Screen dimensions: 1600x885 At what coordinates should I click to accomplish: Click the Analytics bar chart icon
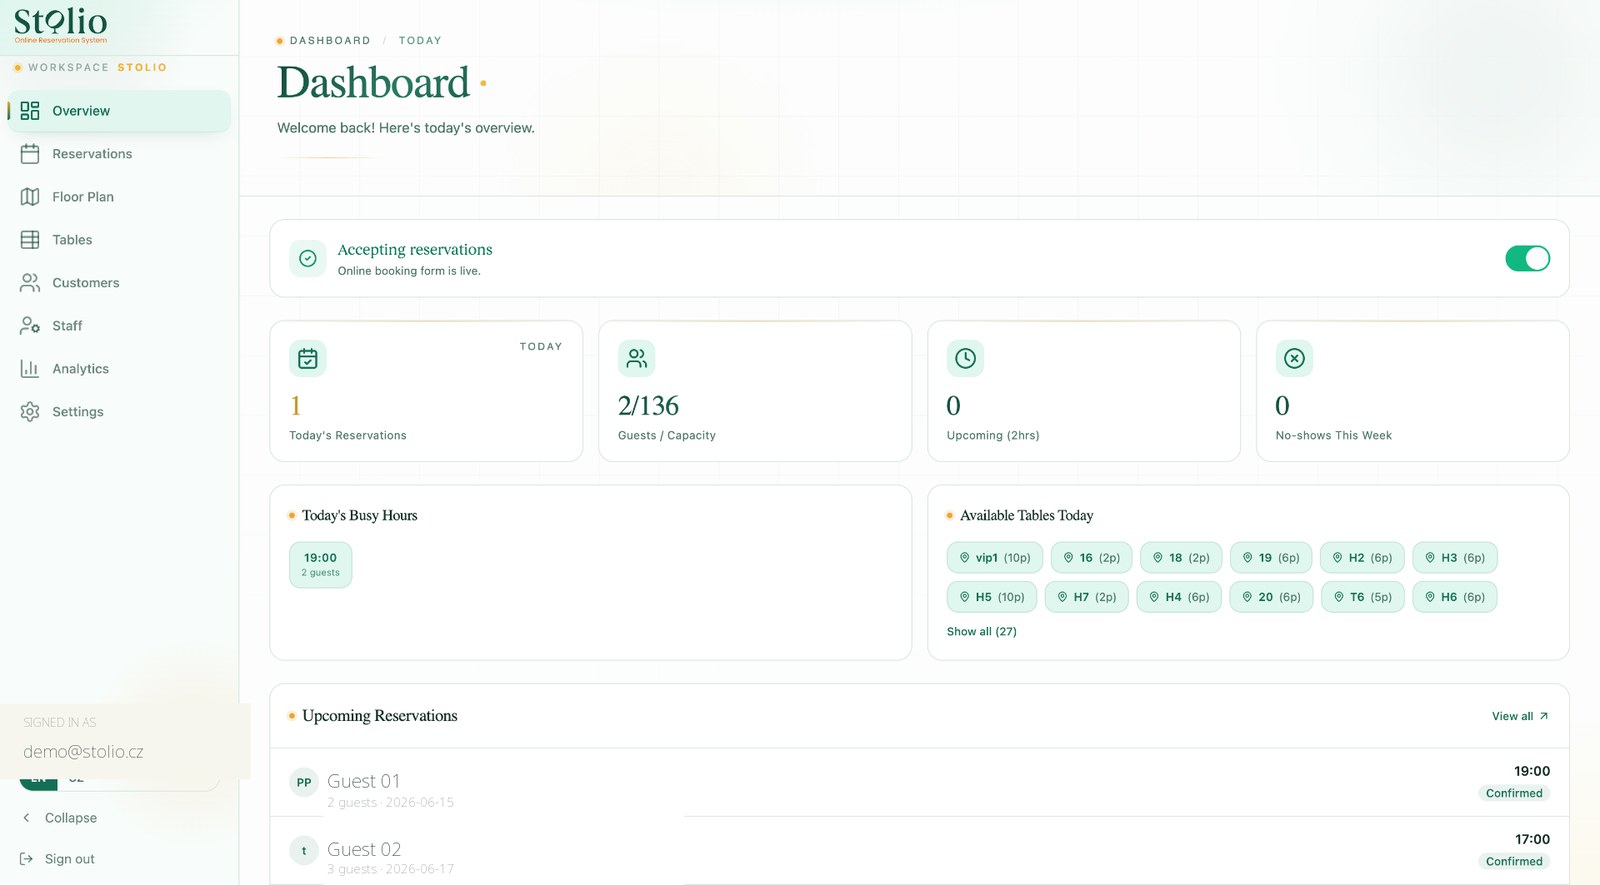[x=30, y=369]
